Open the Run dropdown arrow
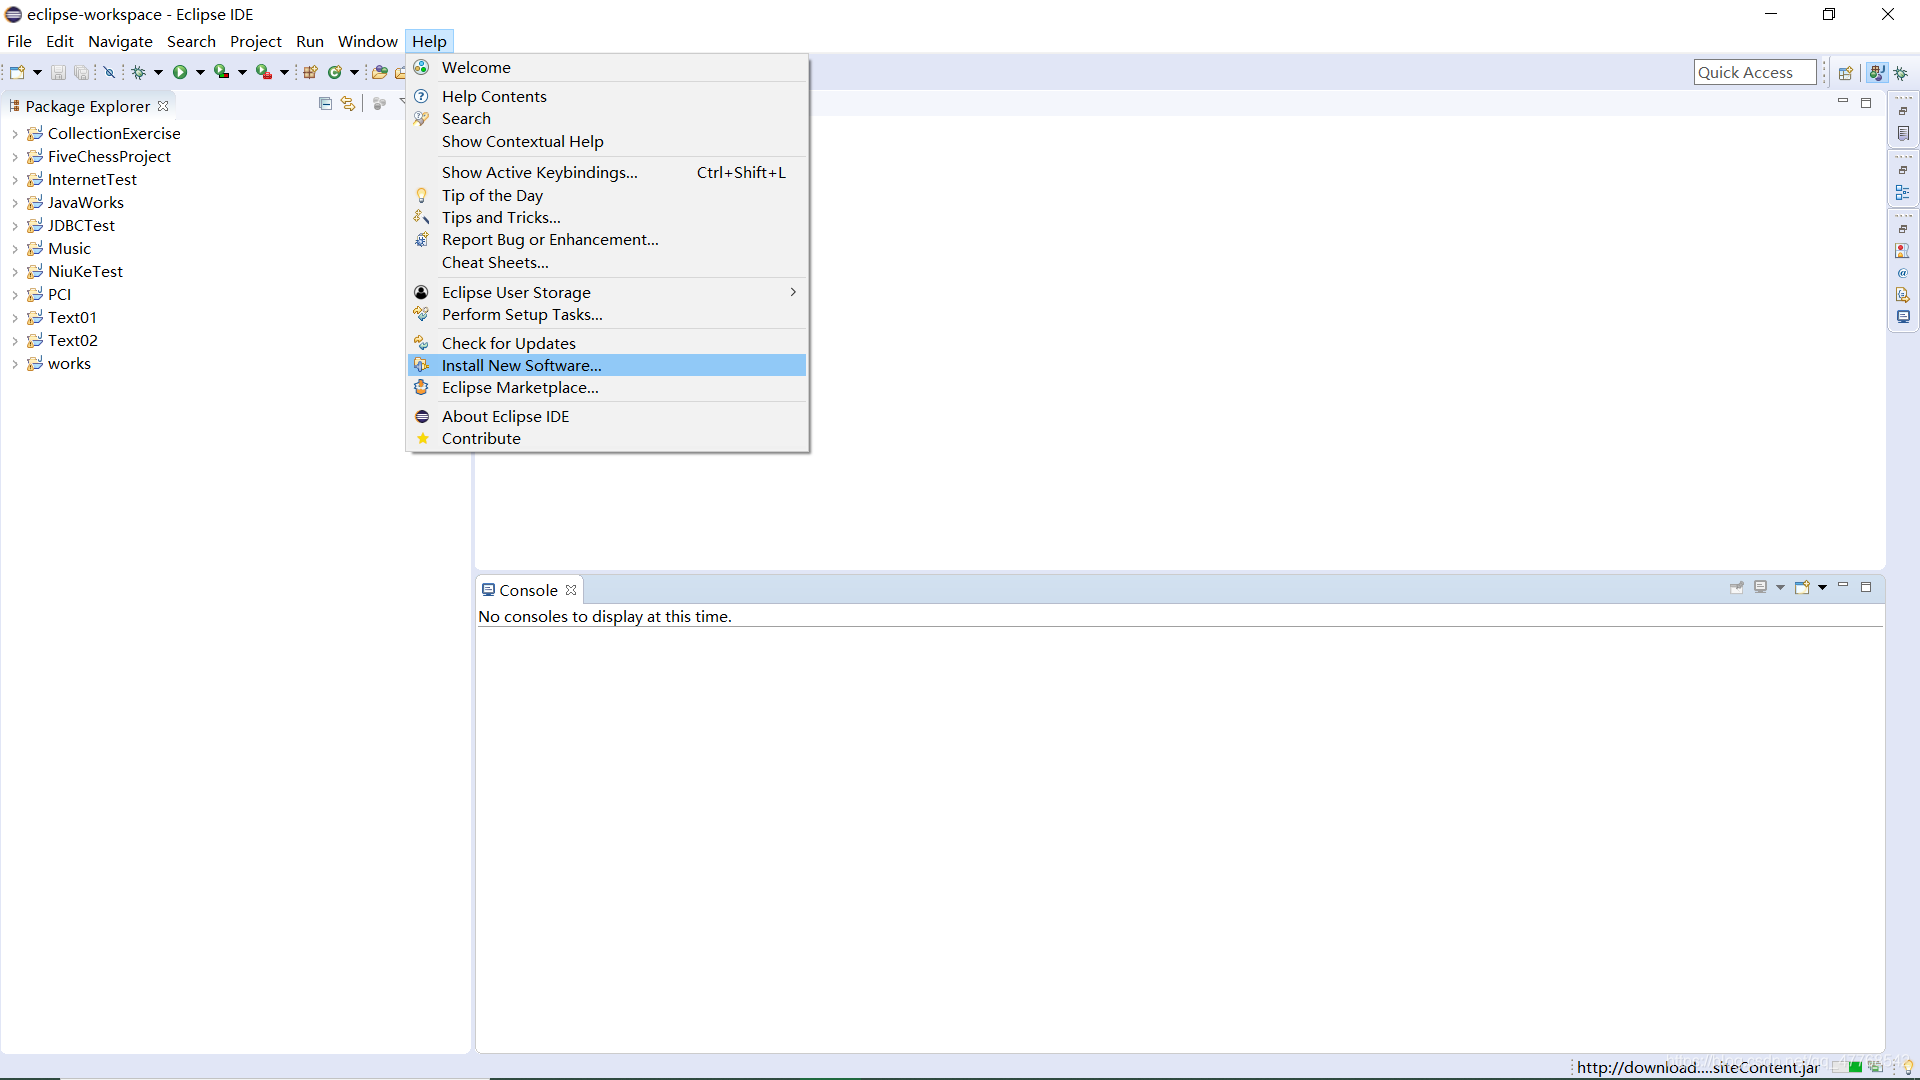The image size is (1920, 1080). [x=200, y=72]
